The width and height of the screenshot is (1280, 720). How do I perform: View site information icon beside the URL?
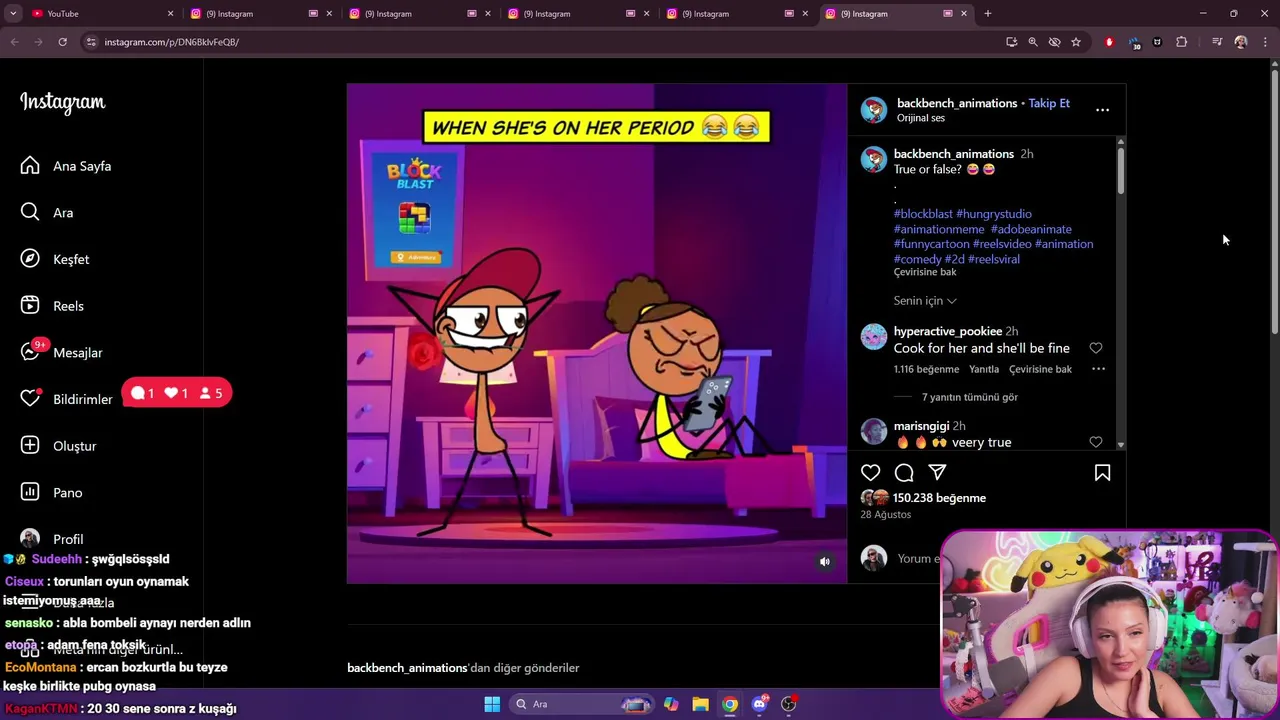click(x=91, y=42)
